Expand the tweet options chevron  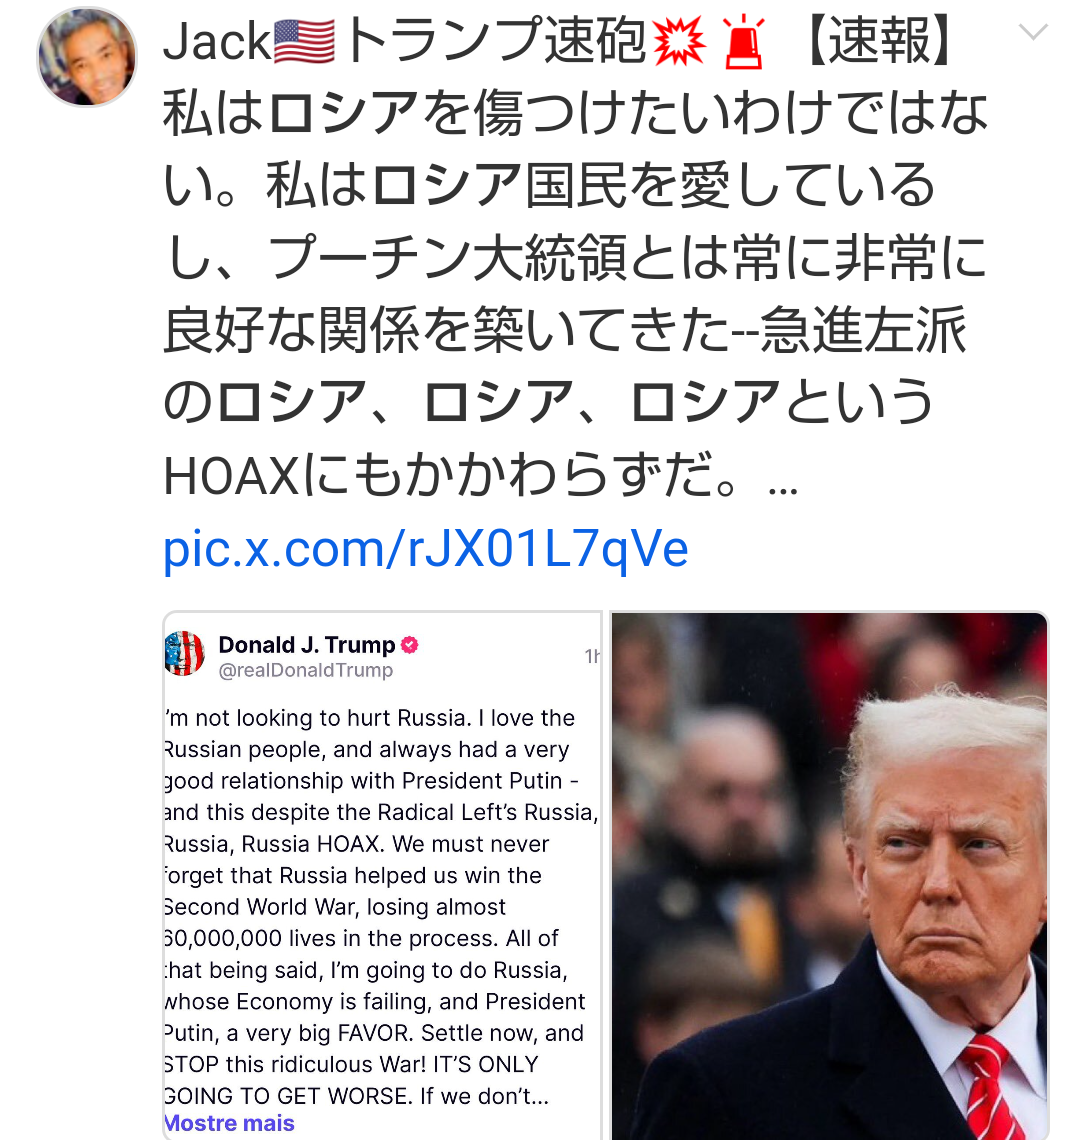pyautogui.click(x=1033, y=32)
